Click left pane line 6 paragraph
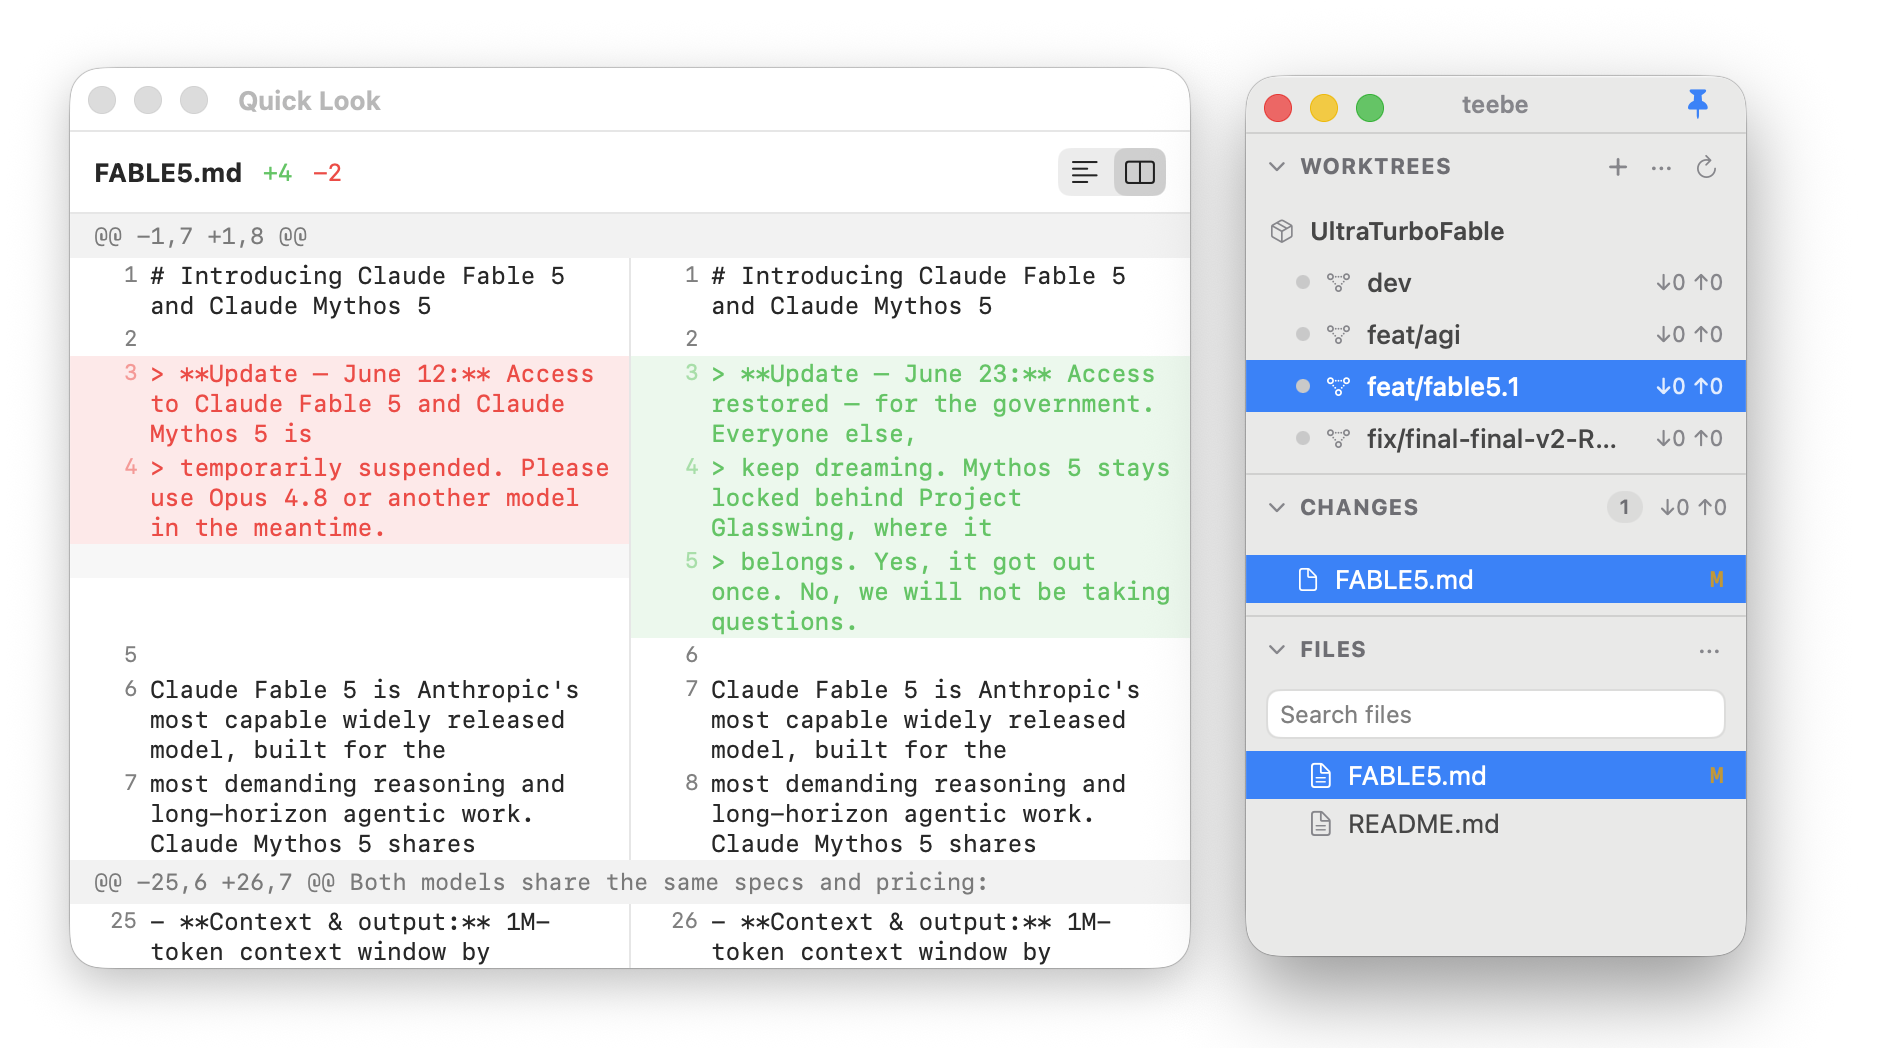This screenshot has width=1896, height=1048. [x=350, y=719]
